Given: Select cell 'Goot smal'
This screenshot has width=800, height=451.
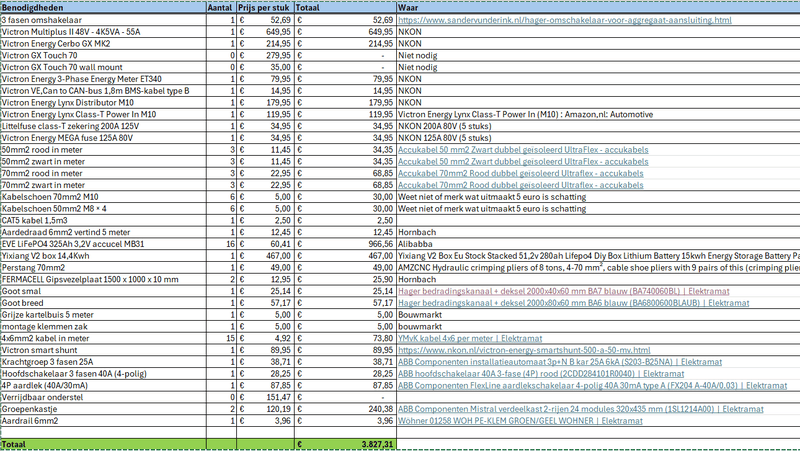Looking at the screenshot, I should point(104,291).
